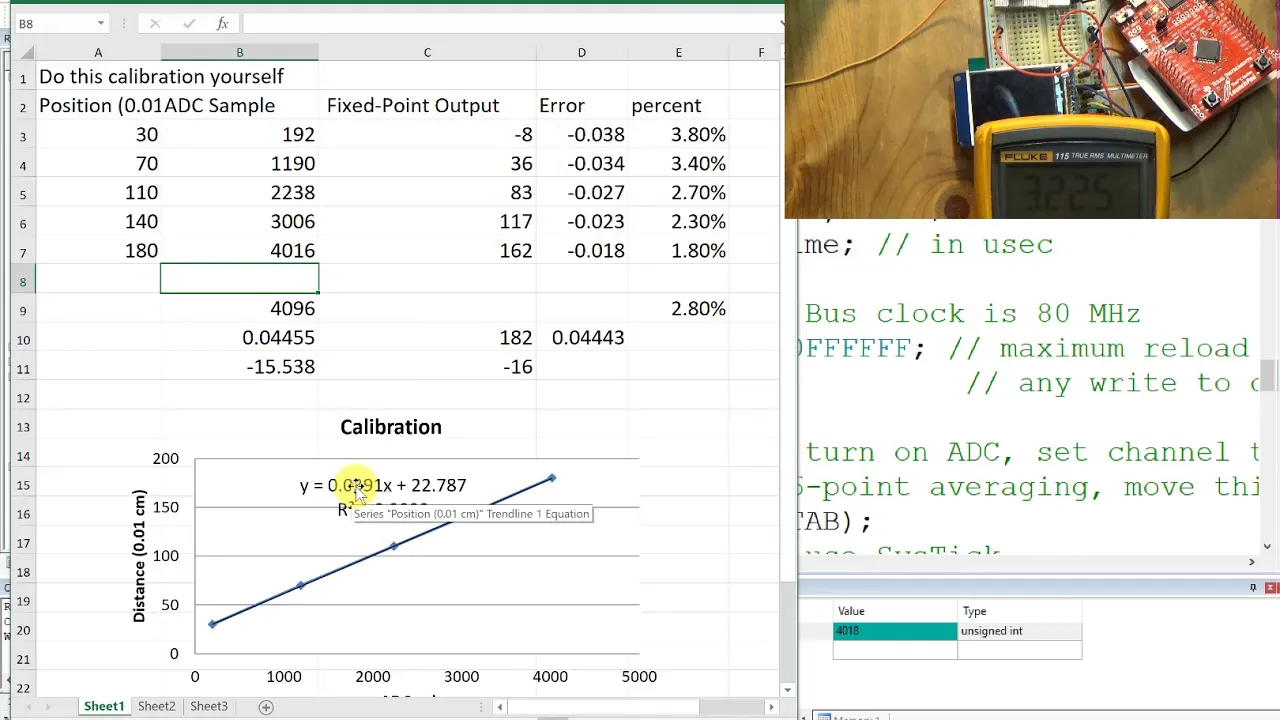Image resolution: width=1280 pixels, height=720 pixels.
Task: Select the Error cell showing -0.038
Action: 582,135
